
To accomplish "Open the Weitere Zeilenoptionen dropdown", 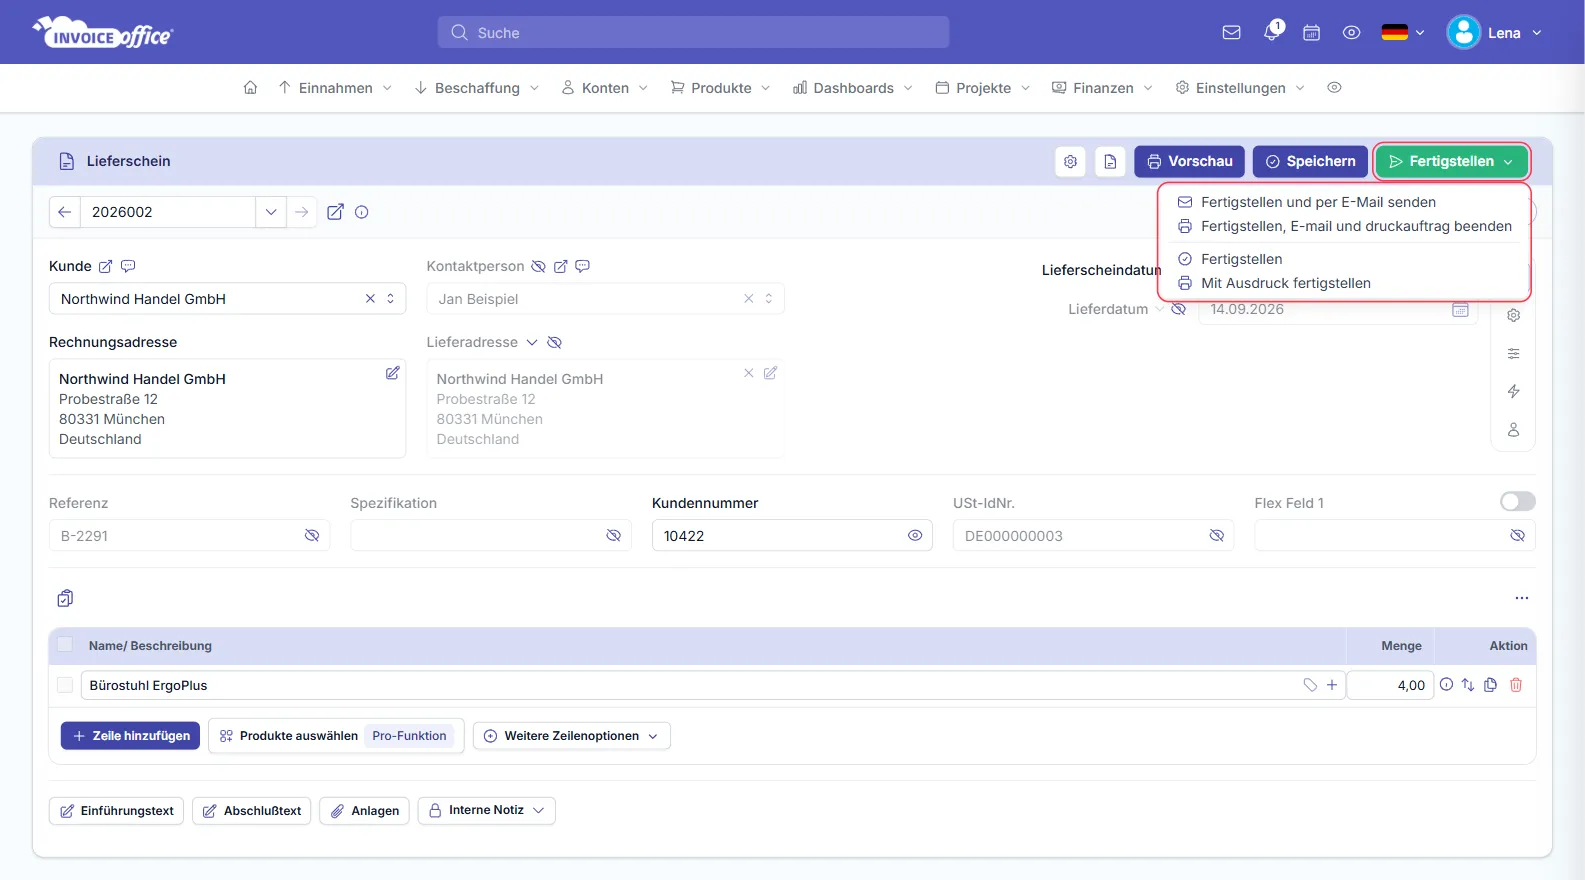I will coord(571,736).
